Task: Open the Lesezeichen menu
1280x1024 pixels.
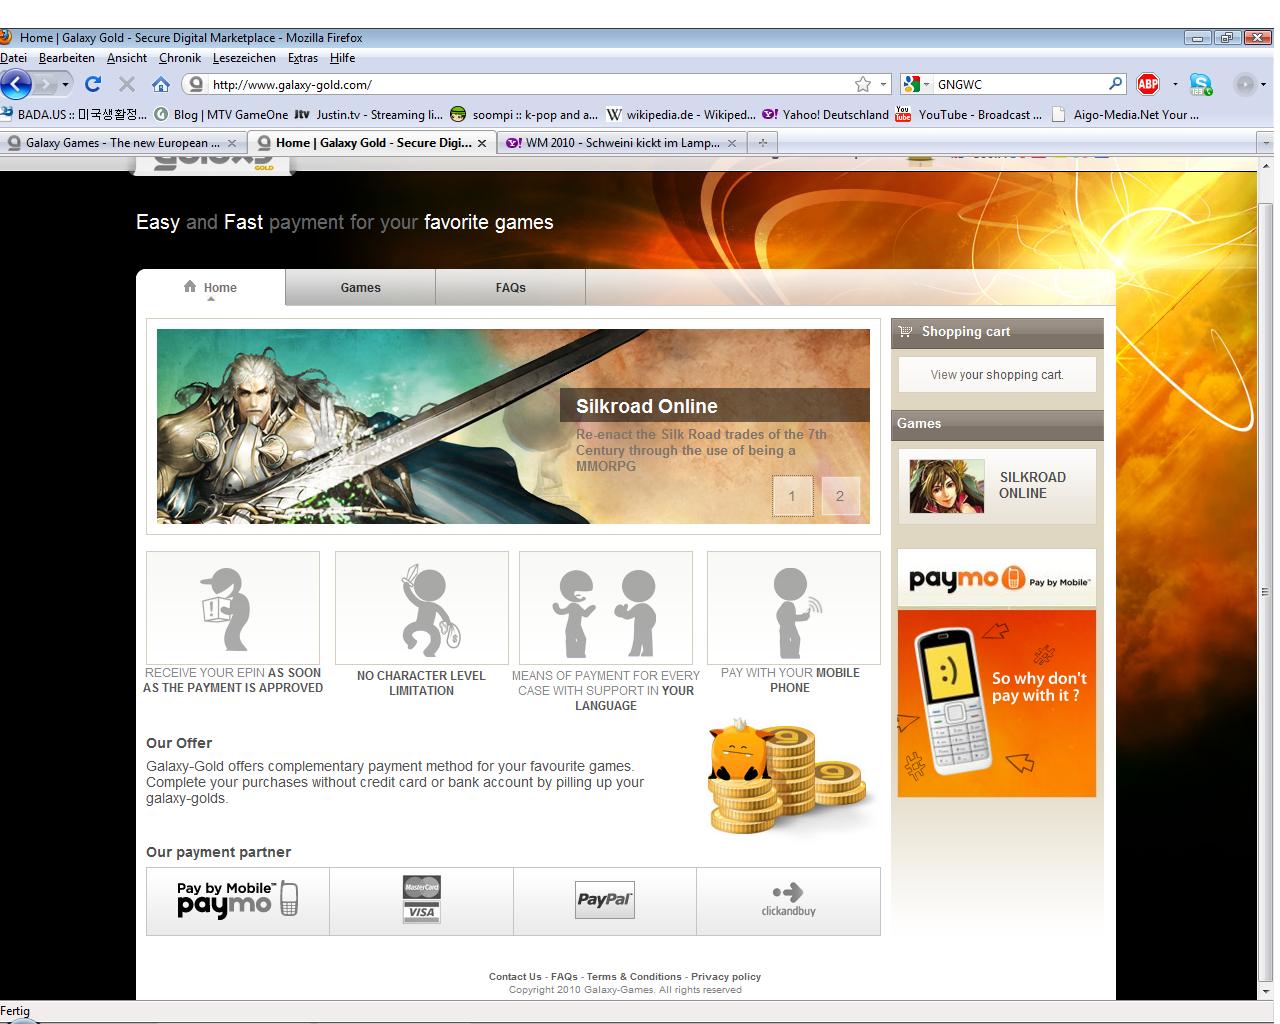Action: point(244,58)
